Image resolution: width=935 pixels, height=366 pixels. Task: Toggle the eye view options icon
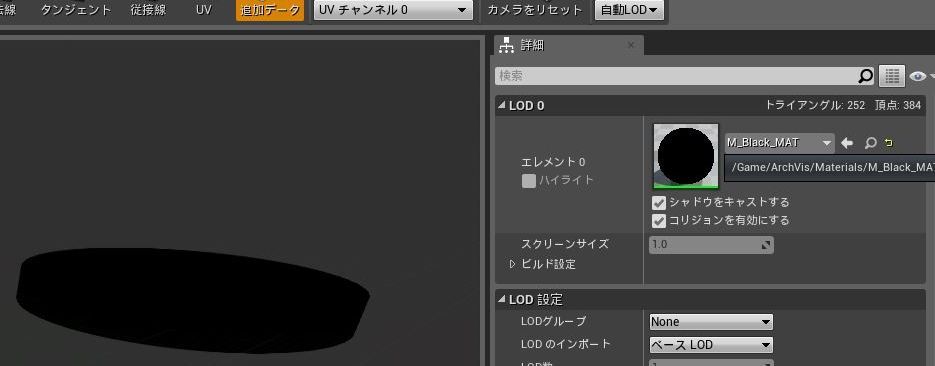(918, 76)
